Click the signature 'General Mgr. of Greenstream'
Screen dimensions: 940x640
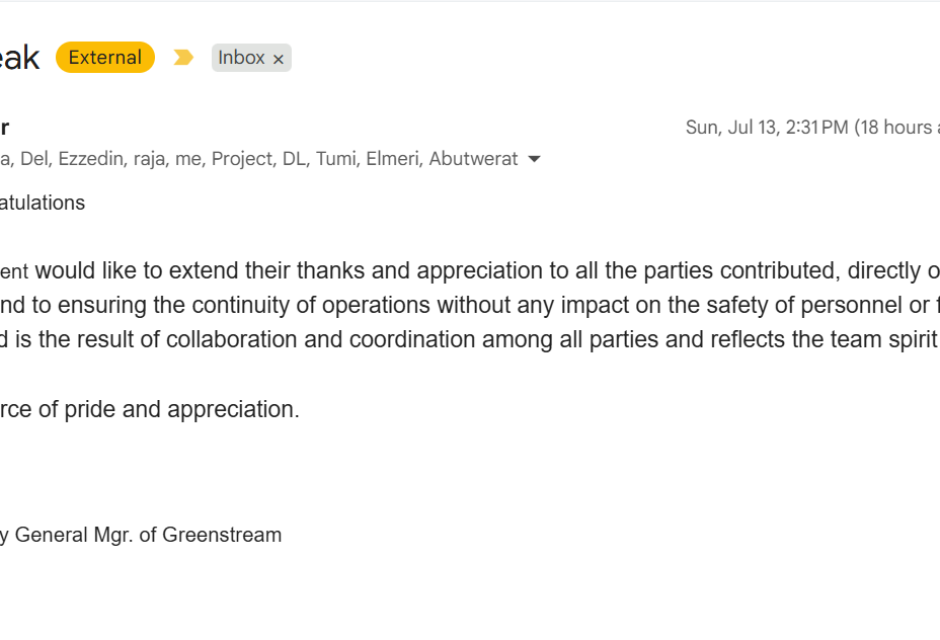click(x=148, y=535)
